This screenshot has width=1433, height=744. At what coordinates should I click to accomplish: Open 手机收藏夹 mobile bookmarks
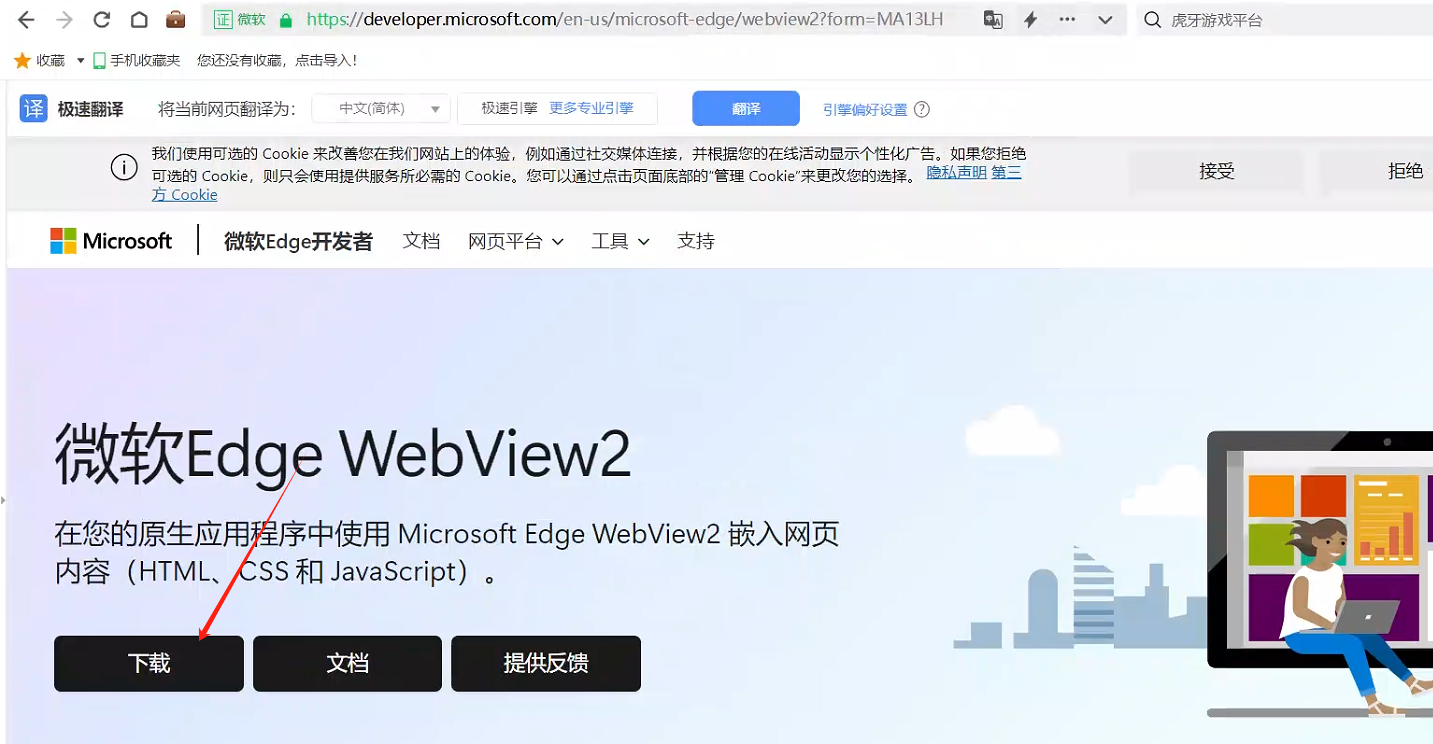coord(137,61)
